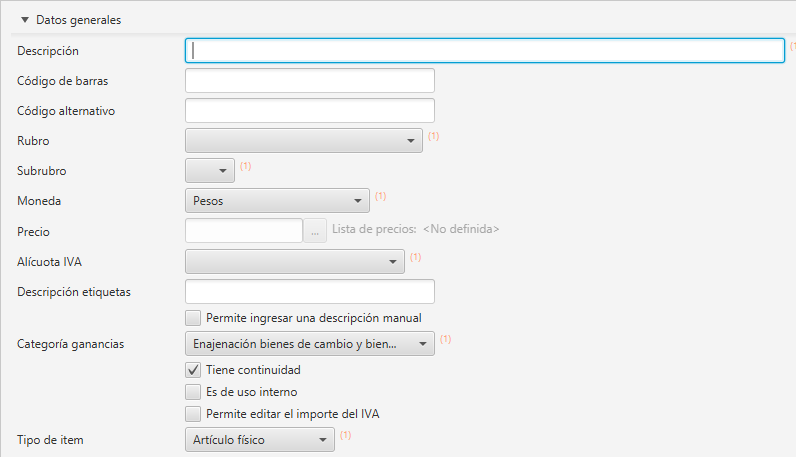Collapse the Datos generales section
Screen dimensions: 796x457
[24, 20]
